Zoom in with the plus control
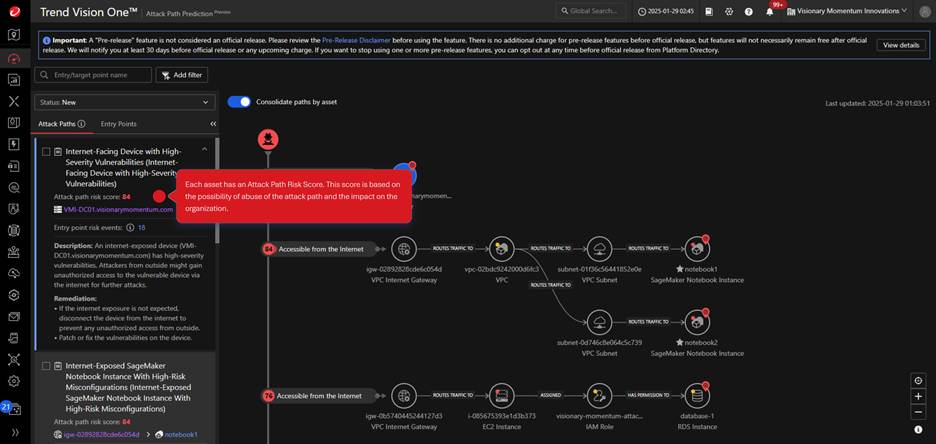Screen dimensions: 936x444 918,396
